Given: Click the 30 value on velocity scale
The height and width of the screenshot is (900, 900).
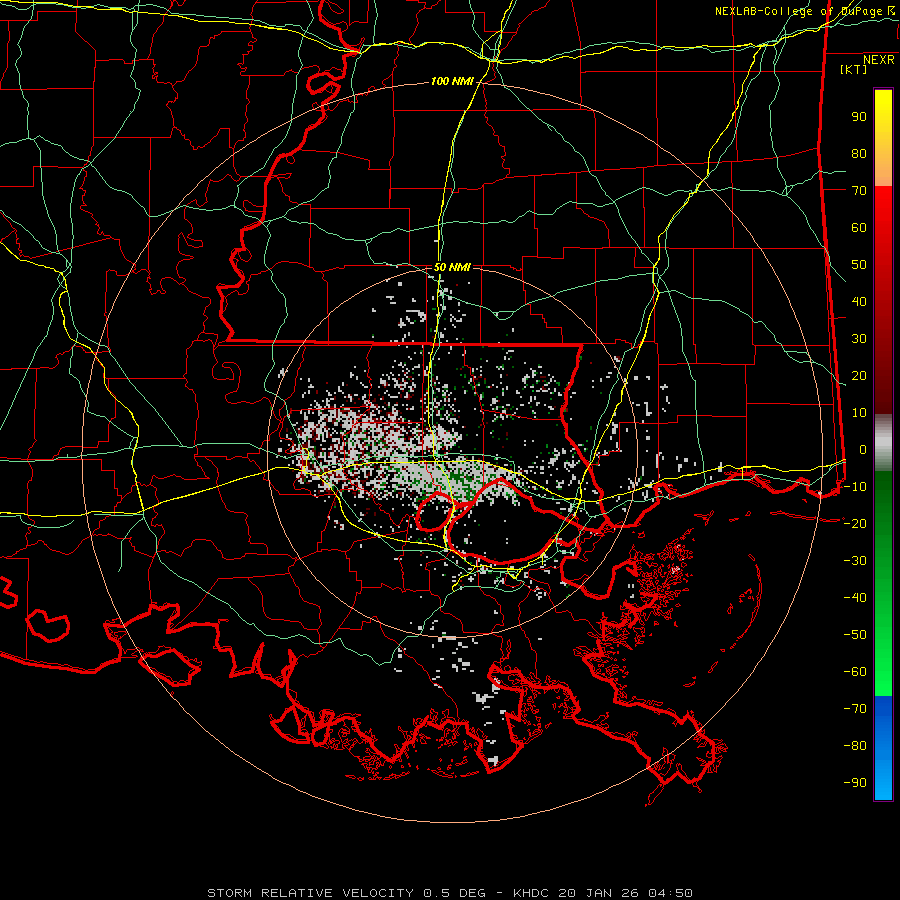Looking at the screenshot, I should [859, 339].
